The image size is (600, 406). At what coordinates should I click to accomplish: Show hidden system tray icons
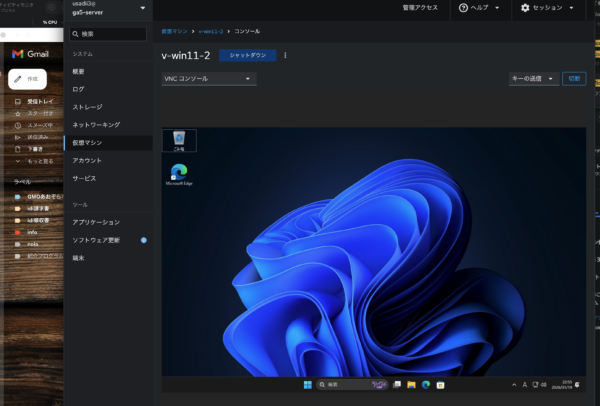tap(514, 384)
